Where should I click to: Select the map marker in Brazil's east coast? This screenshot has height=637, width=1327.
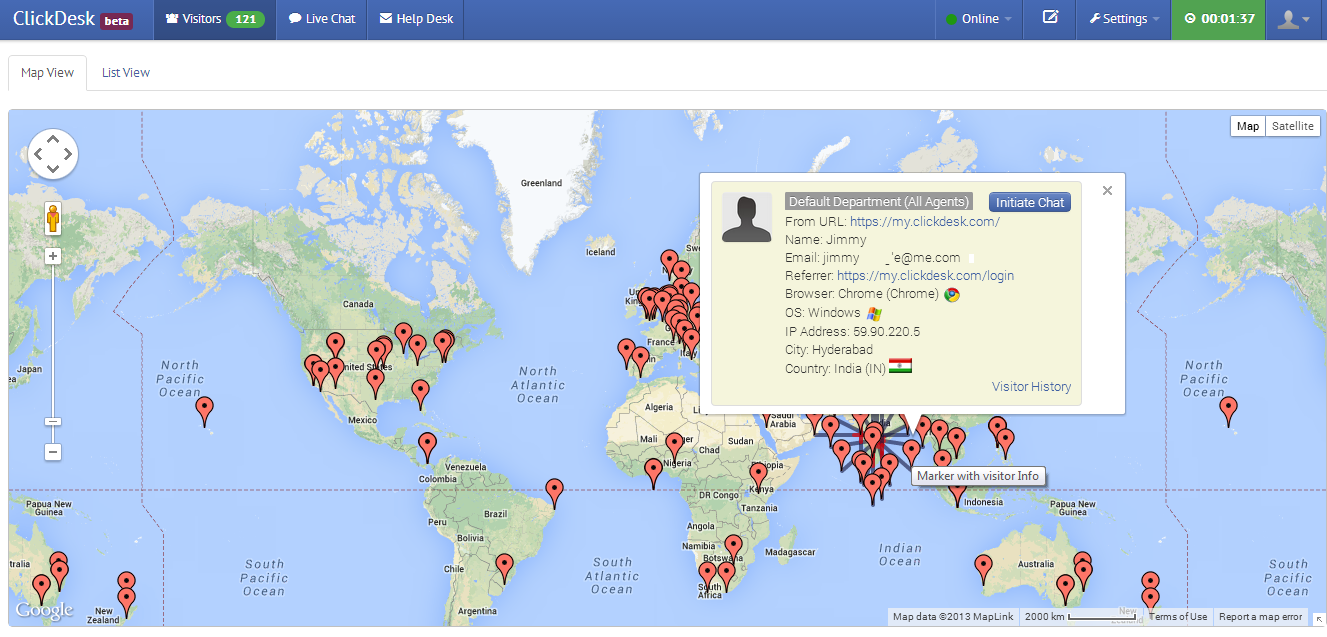(554, 492)
